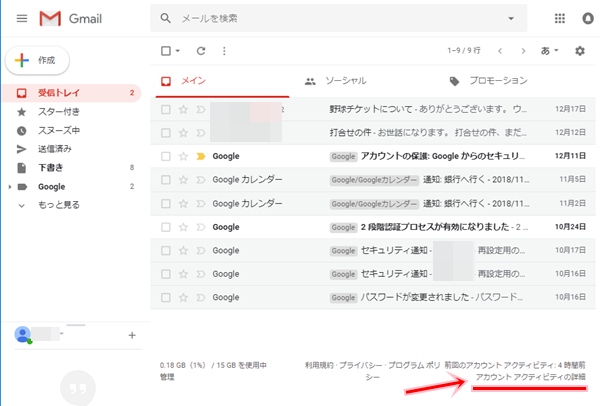Open 受信トレイ in the sidebar
This screenshot has height=406, width=600.
72,93
